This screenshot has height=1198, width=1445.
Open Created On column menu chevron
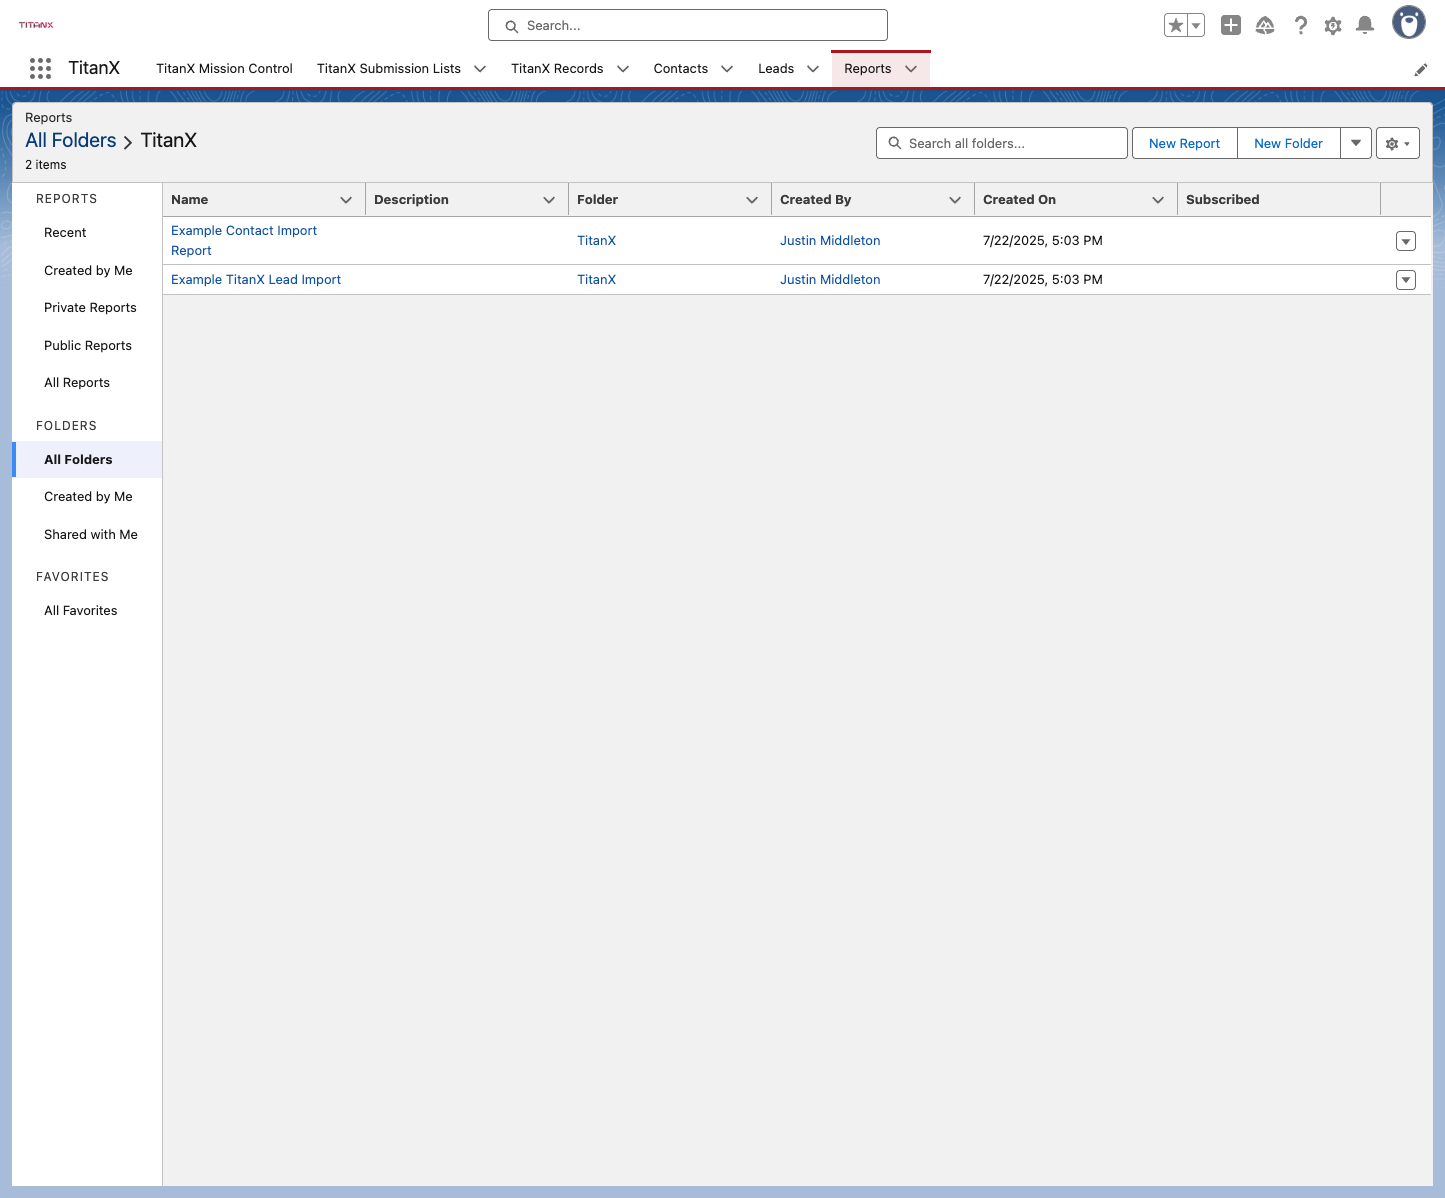coord(1158,200)
